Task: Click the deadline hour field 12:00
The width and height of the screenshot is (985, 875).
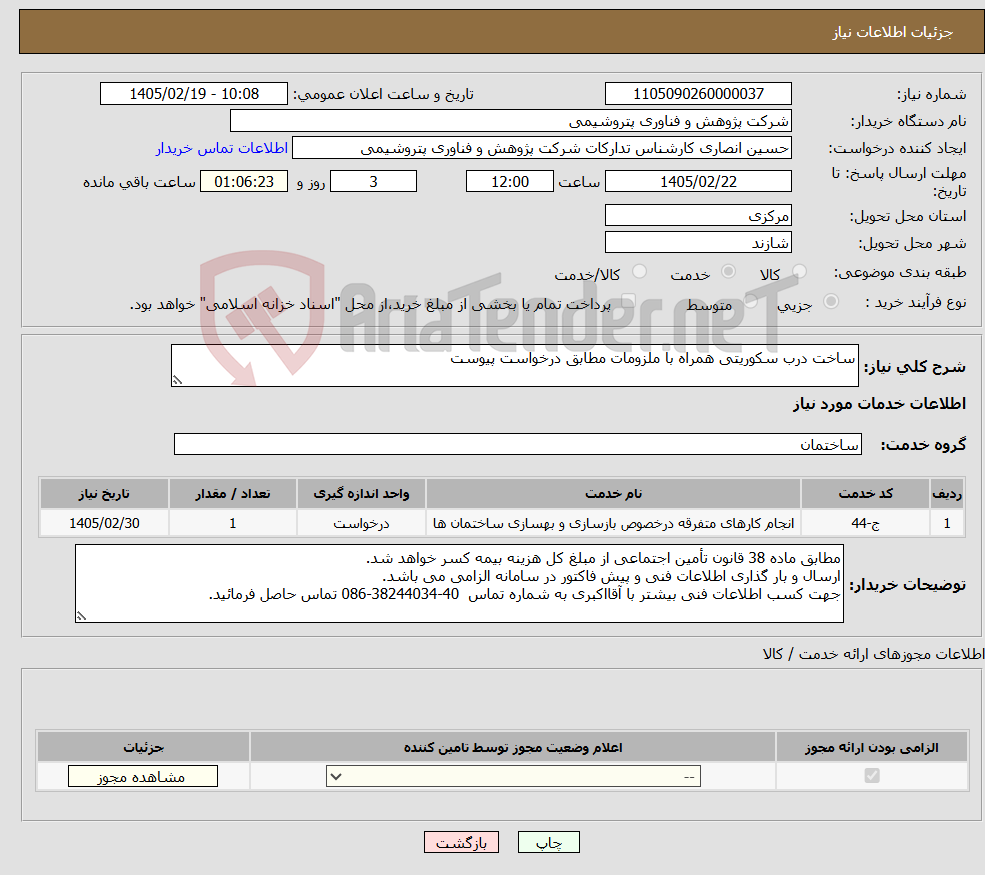Action: [x=509, y=182]
